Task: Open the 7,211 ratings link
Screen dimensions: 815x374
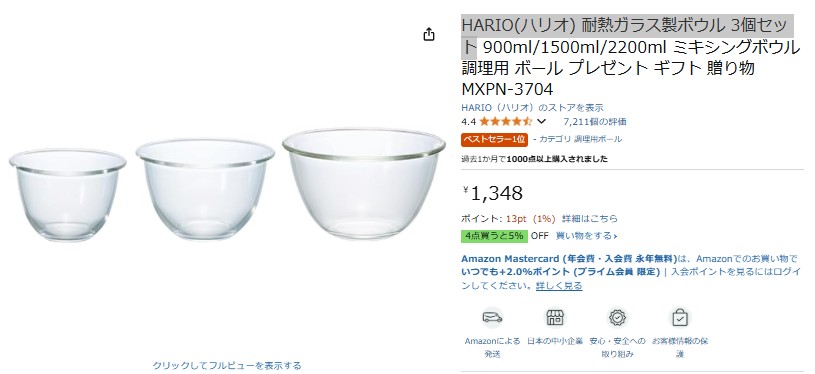Action: point(595,122)
